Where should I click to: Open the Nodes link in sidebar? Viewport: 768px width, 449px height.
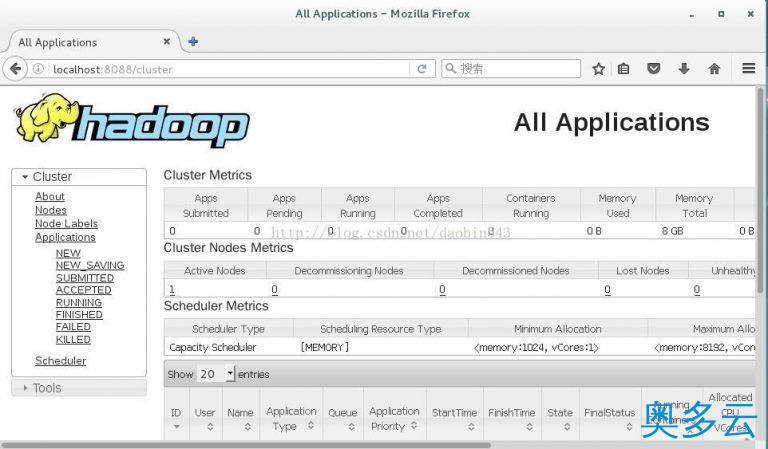pyautogui.click(x=51, y=210)
